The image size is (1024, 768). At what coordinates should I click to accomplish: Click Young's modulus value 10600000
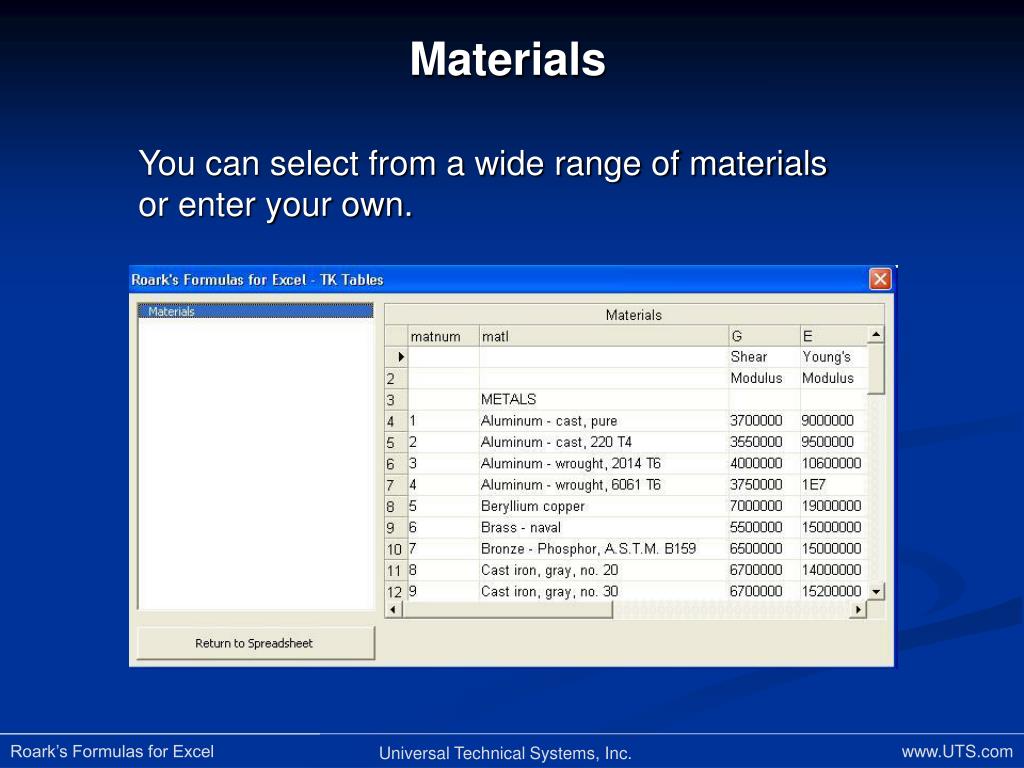833,464
